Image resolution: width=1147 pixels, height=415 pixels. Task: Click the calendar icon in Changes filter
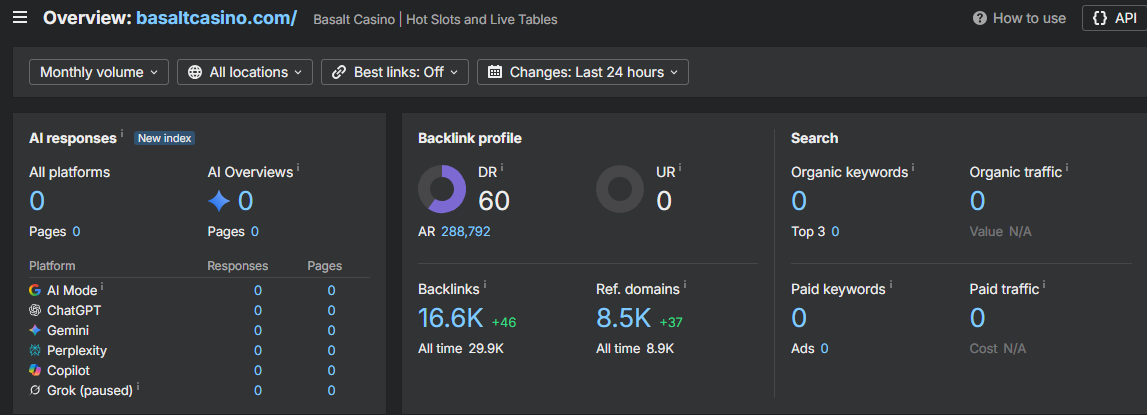494,72
